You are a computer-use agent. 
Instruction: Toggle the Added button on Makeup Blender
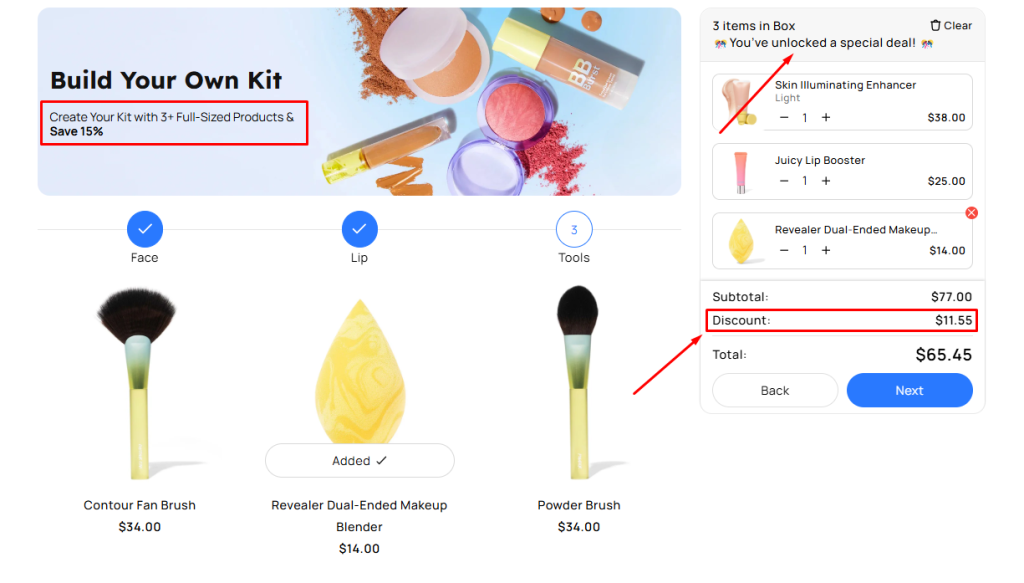tap(359, 461)
